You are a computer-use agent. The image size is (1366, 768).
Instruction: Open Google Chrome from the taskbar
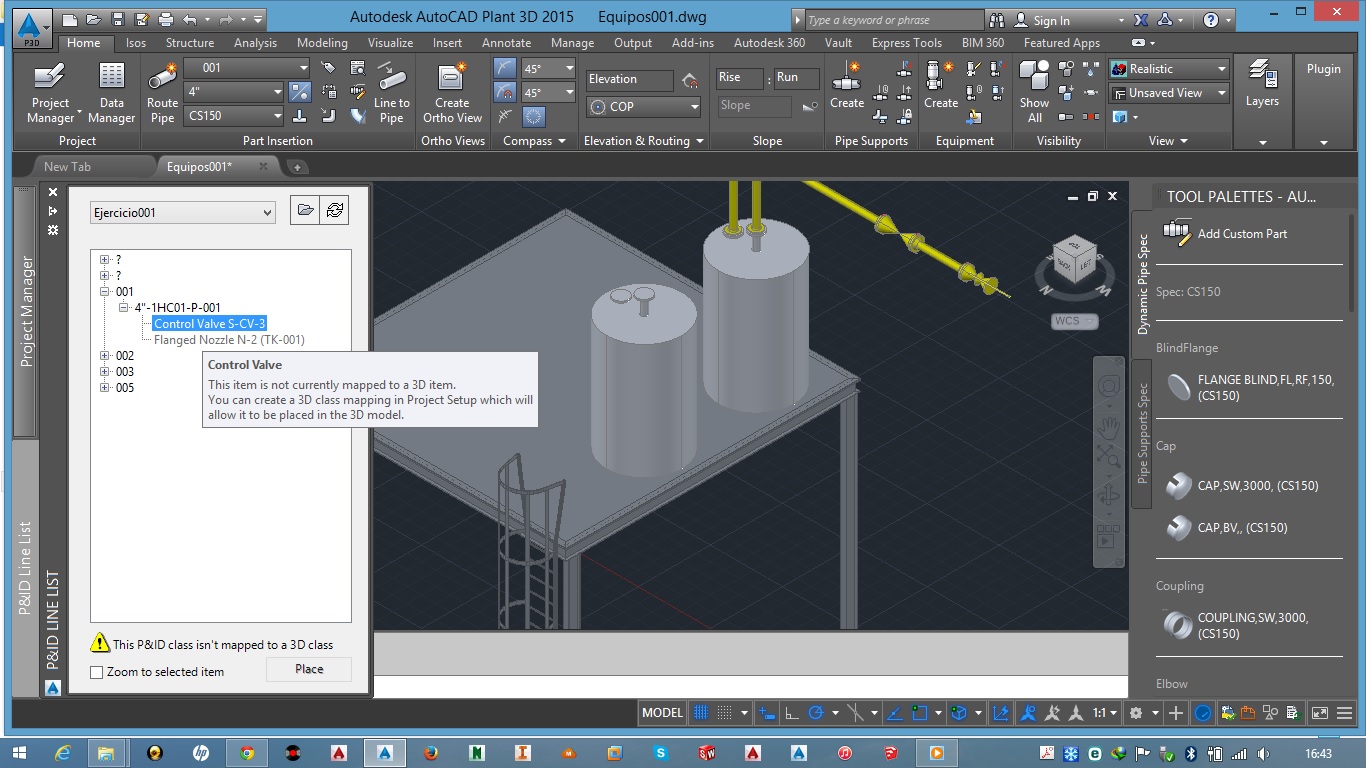(x=247, y=753)
